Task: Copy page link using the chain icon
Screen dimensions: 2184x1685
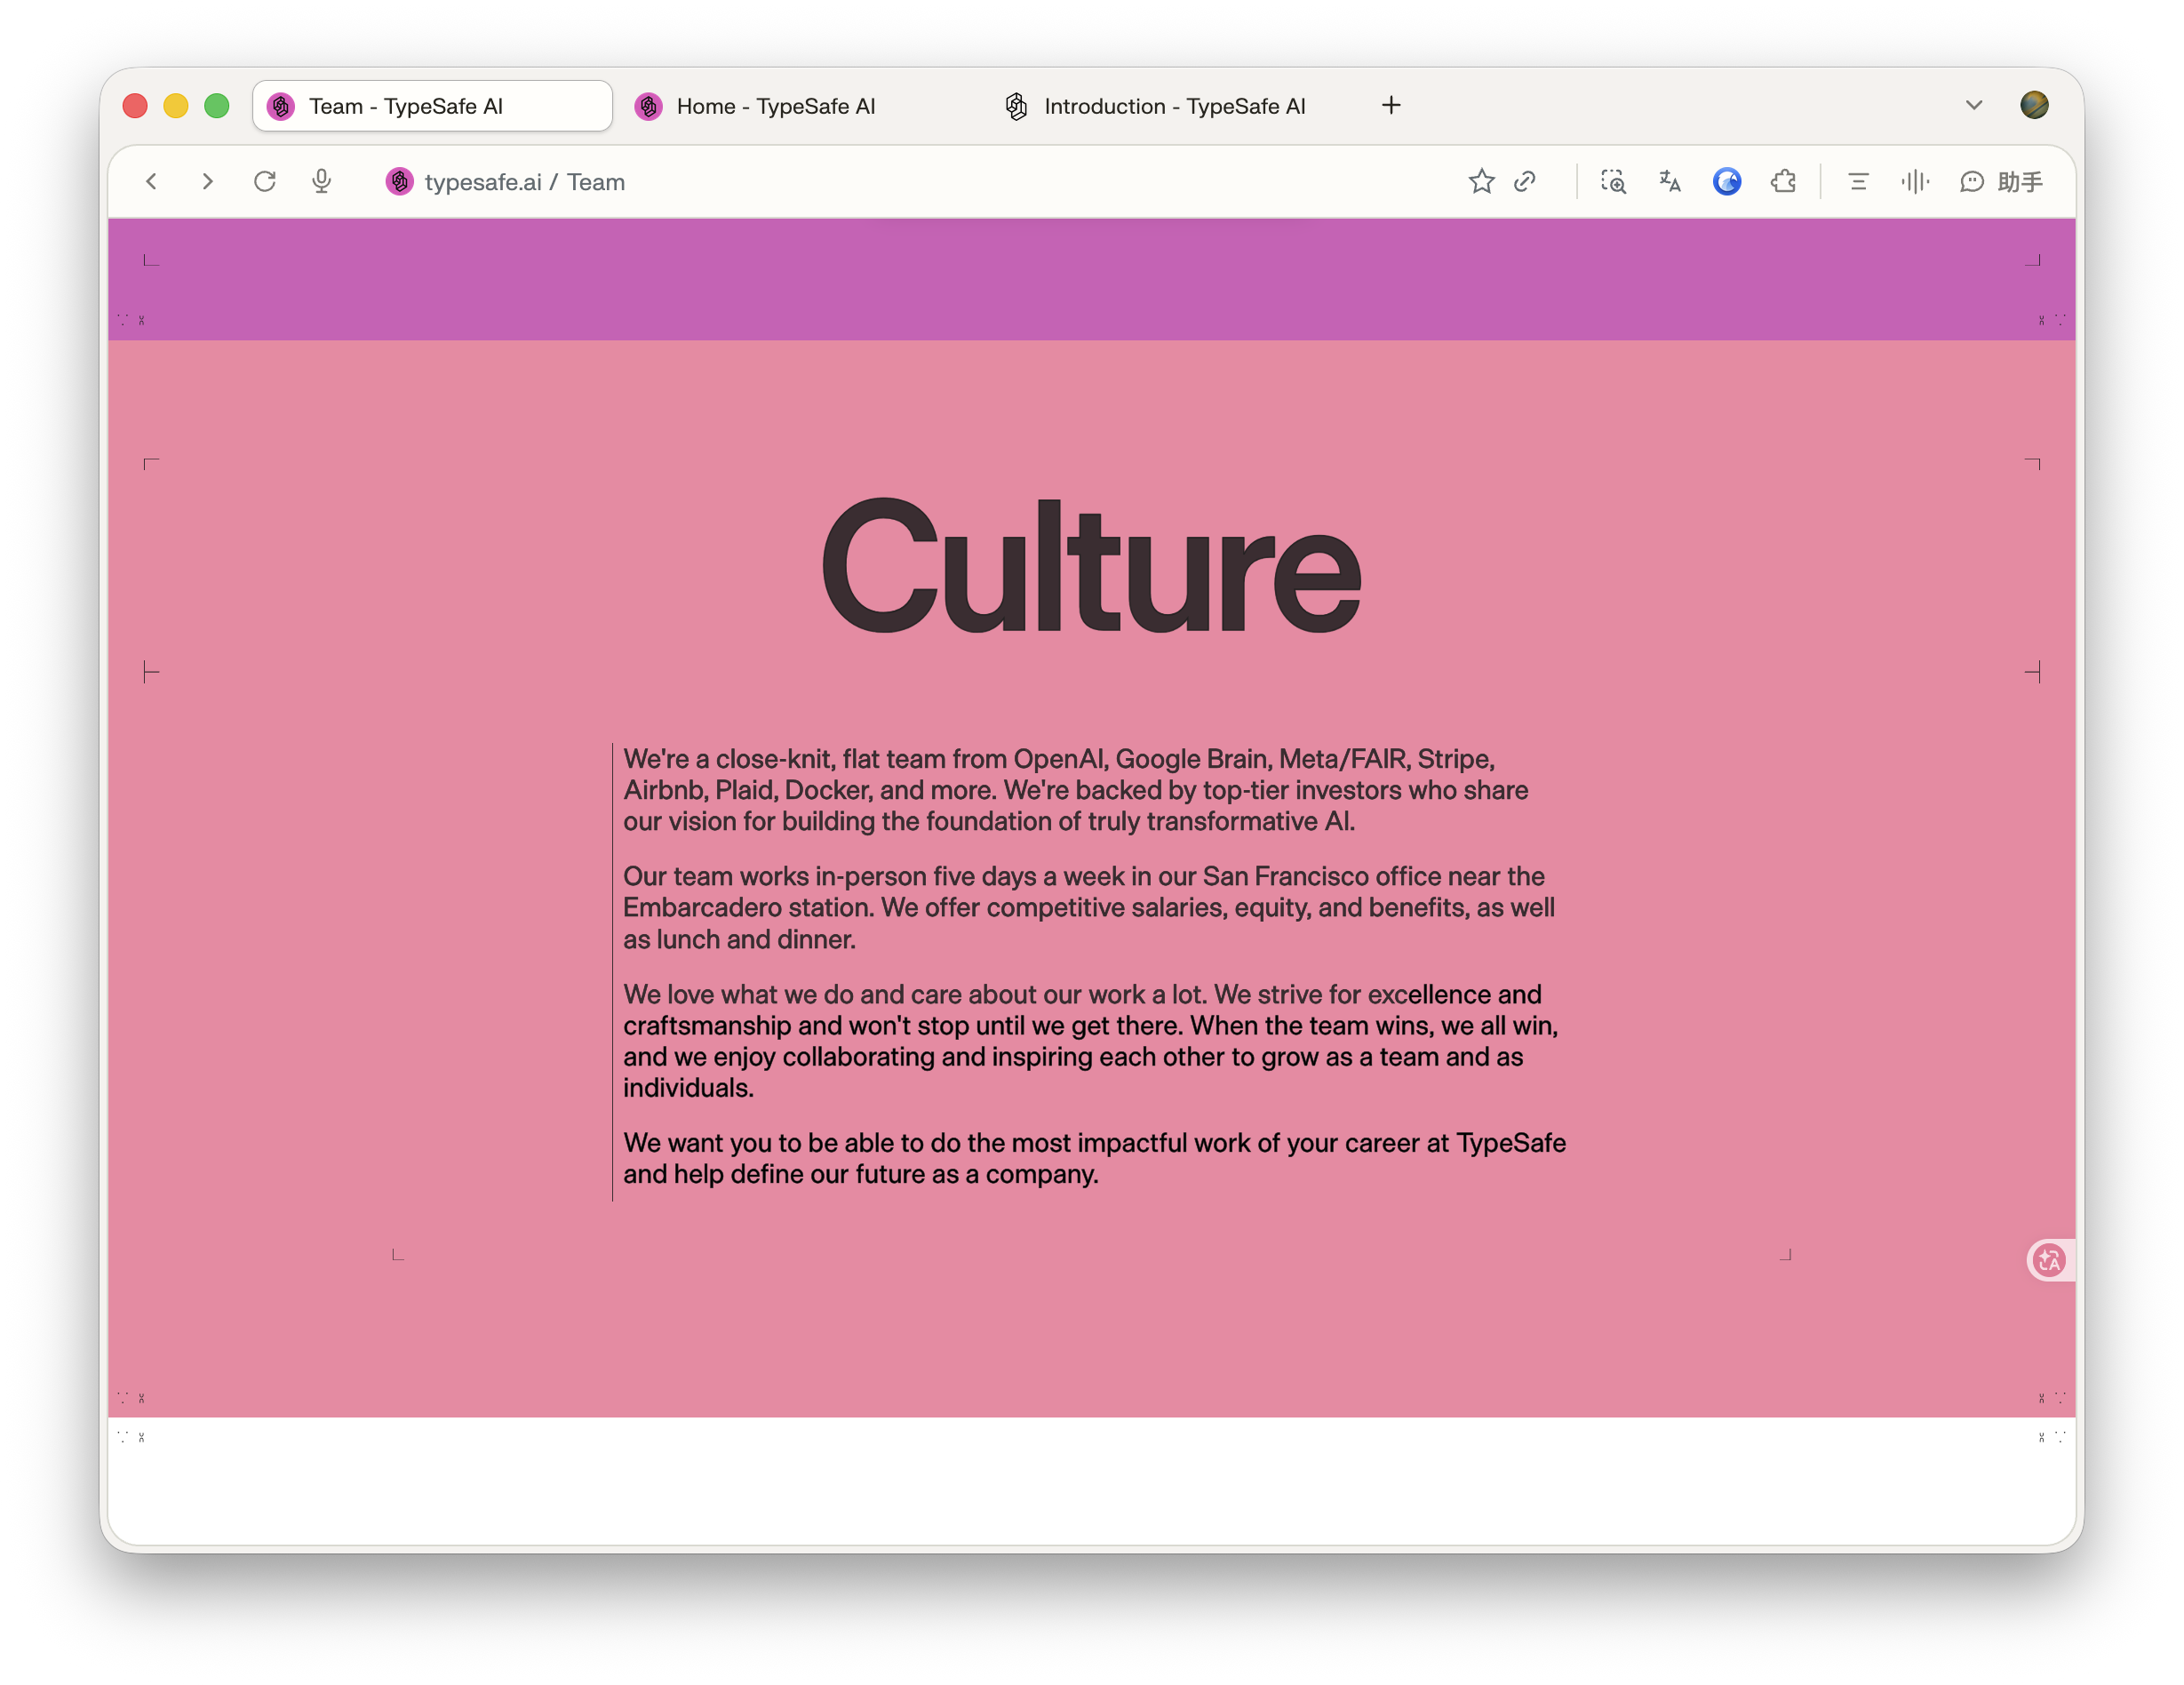Action: 1525,181
